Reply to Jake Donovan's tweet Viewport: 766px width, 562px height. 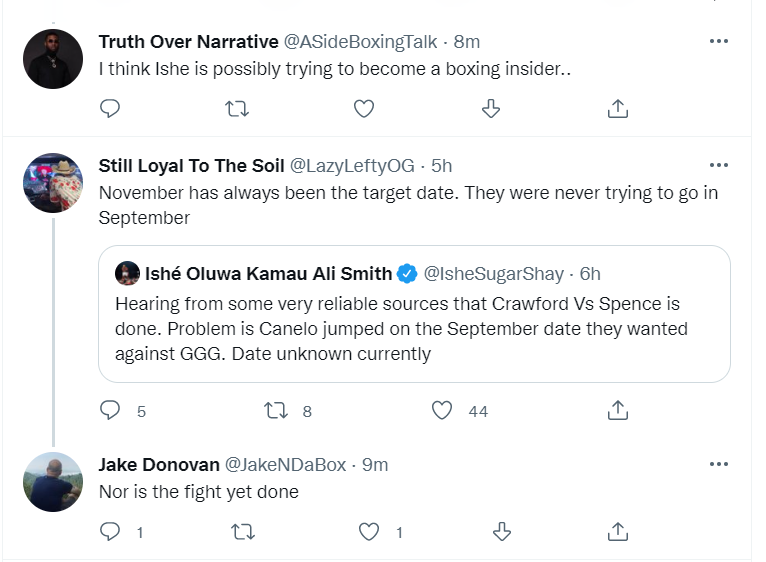(x=111, y=532)
